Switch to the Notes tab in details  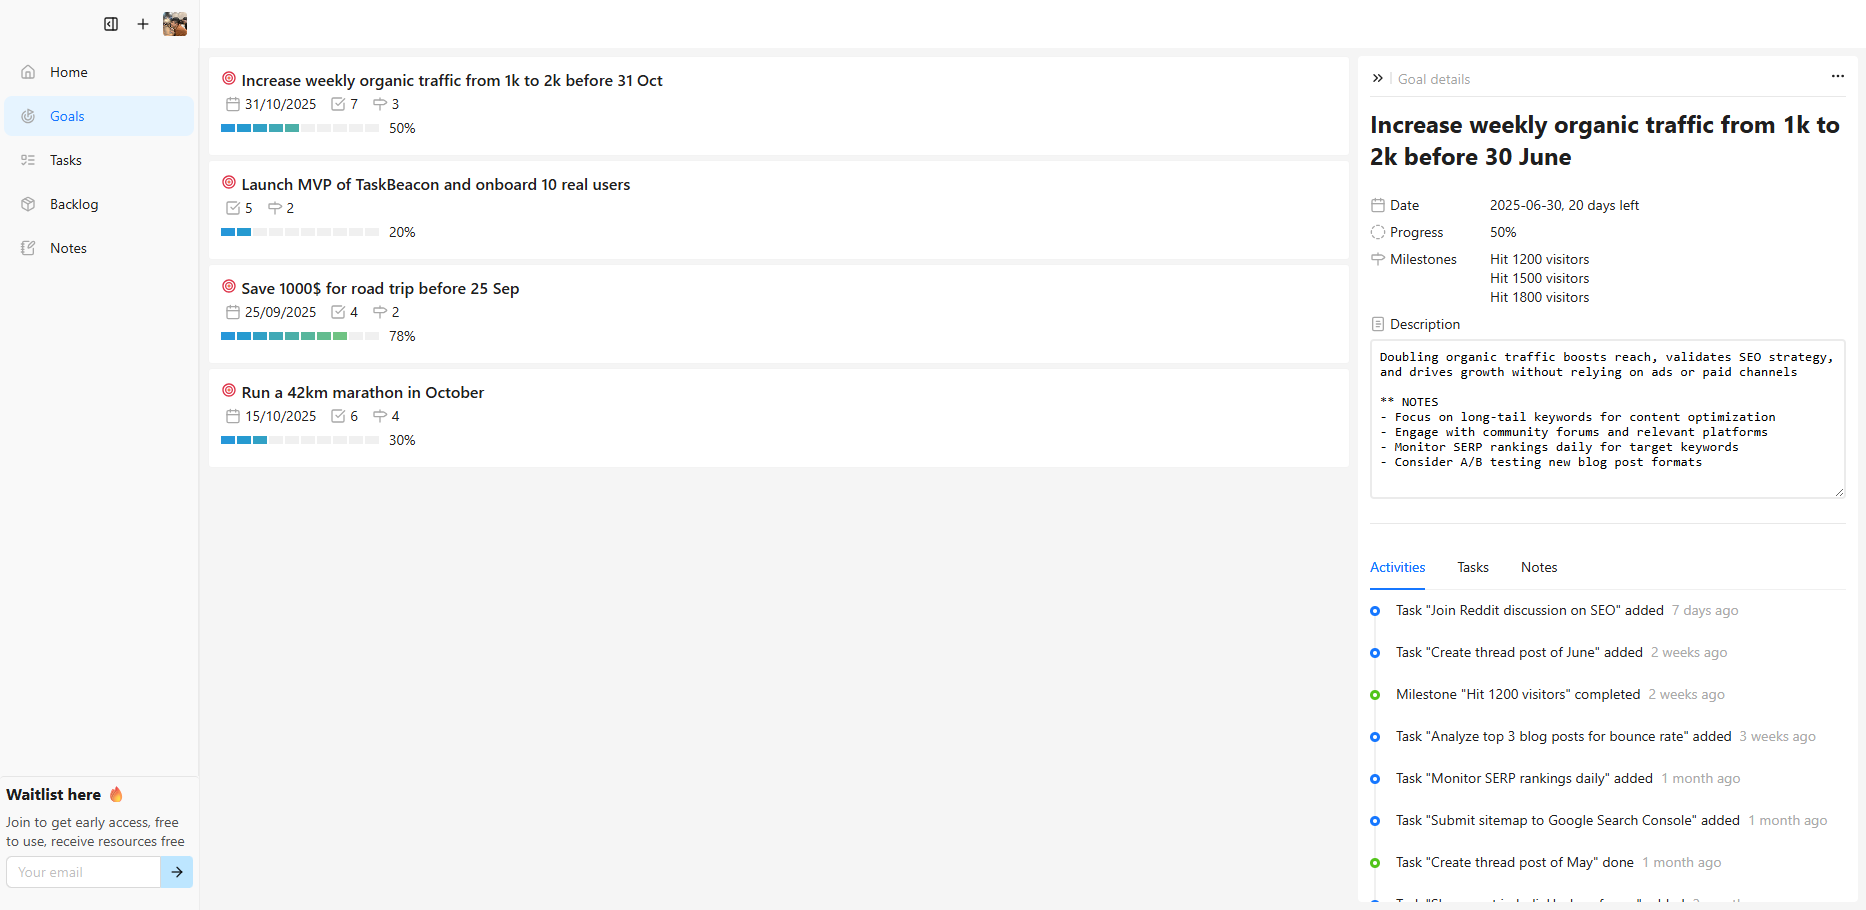[x=1538, y=567]
